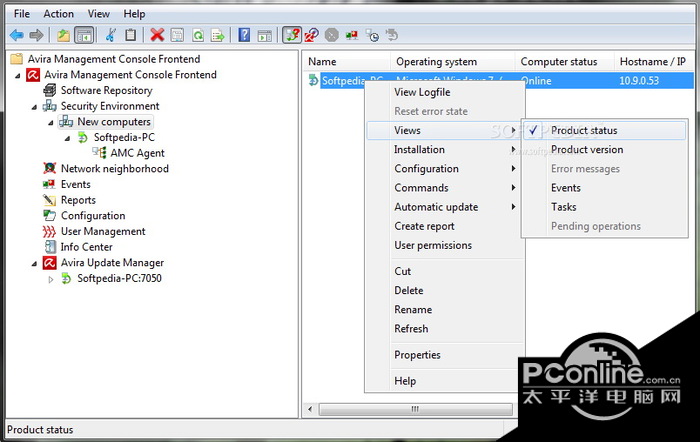Click the Export list icon
700x442 pixels.
[x=218, y=35]
